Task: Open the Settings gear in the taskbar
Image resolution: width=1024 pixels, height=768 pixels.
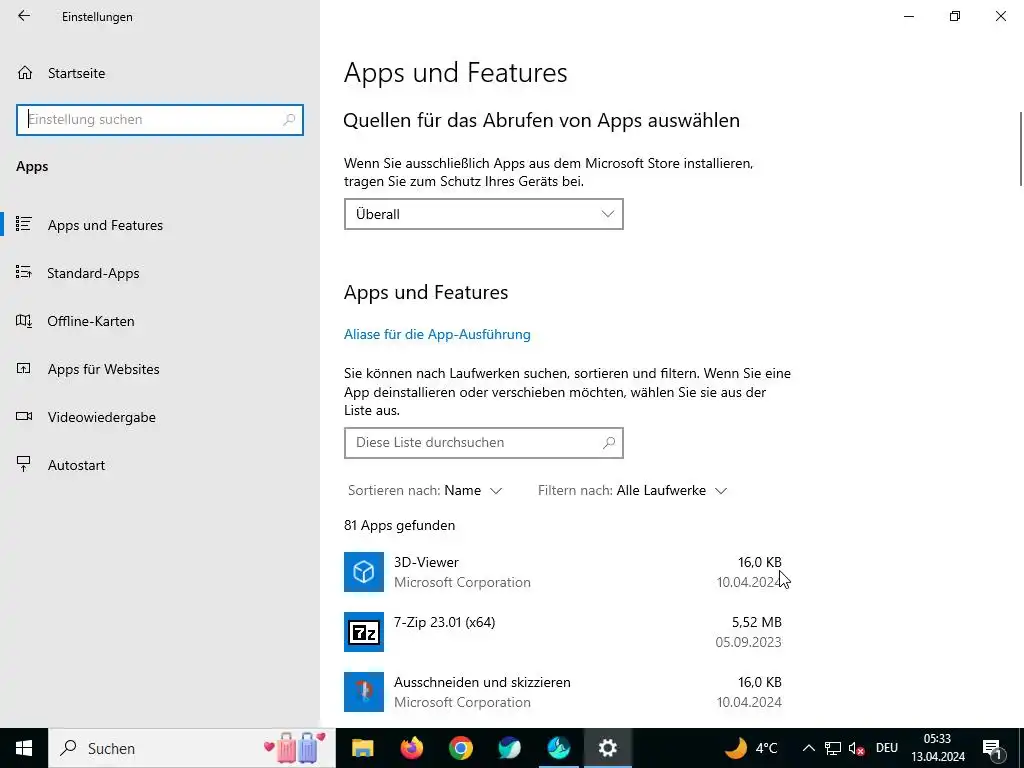Action: click(607, 748)
